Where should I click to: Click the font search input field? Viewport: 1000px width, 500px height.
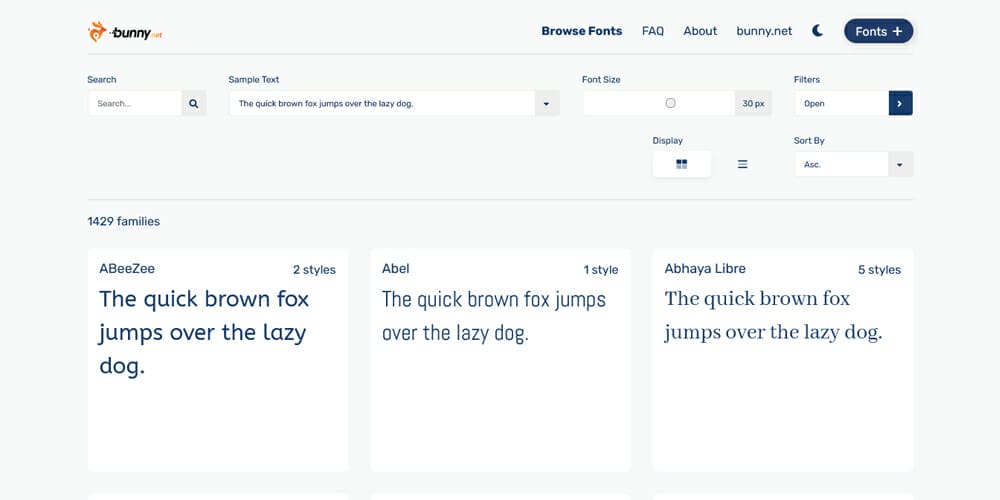pos(135,103)
